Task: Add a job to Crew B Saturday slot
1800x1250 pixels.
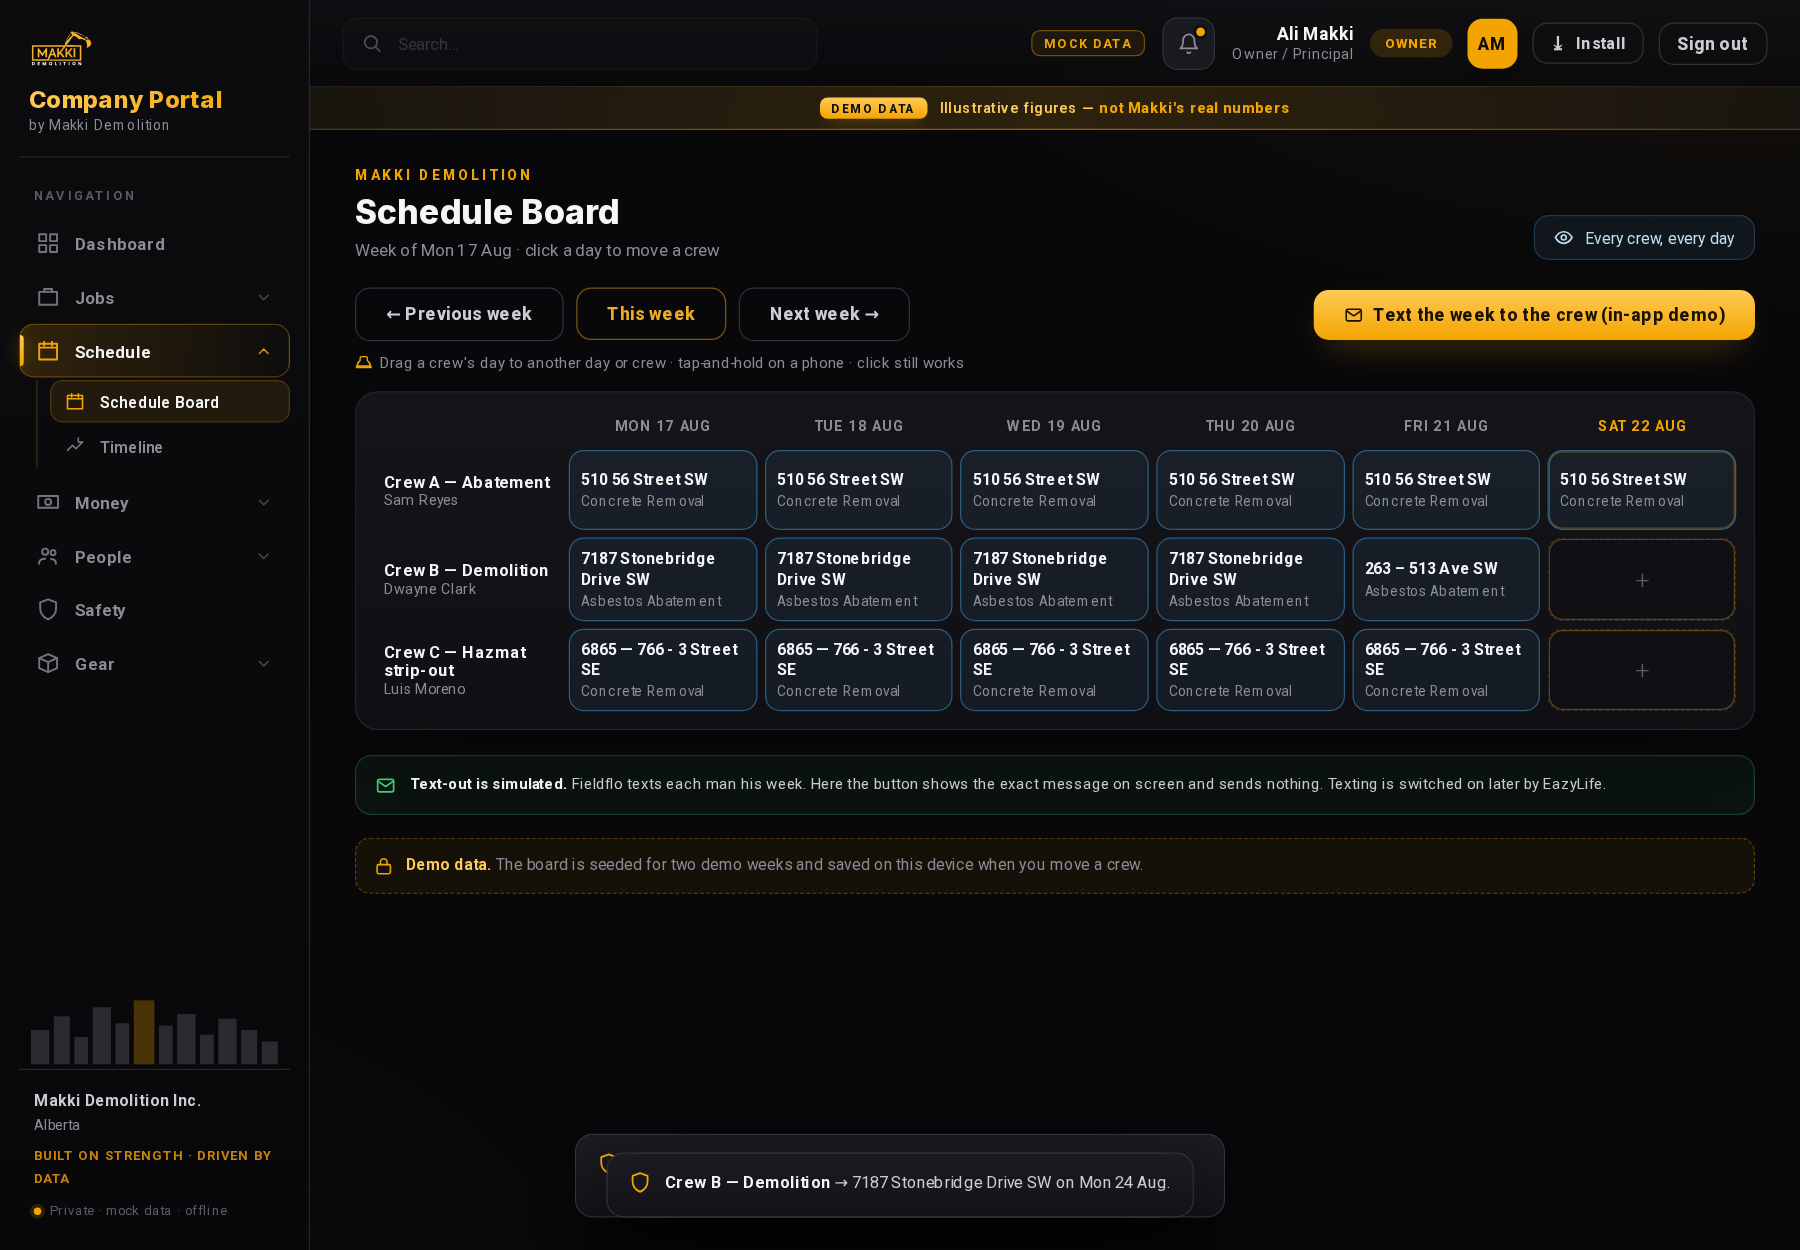Action: click(1641, 580)
